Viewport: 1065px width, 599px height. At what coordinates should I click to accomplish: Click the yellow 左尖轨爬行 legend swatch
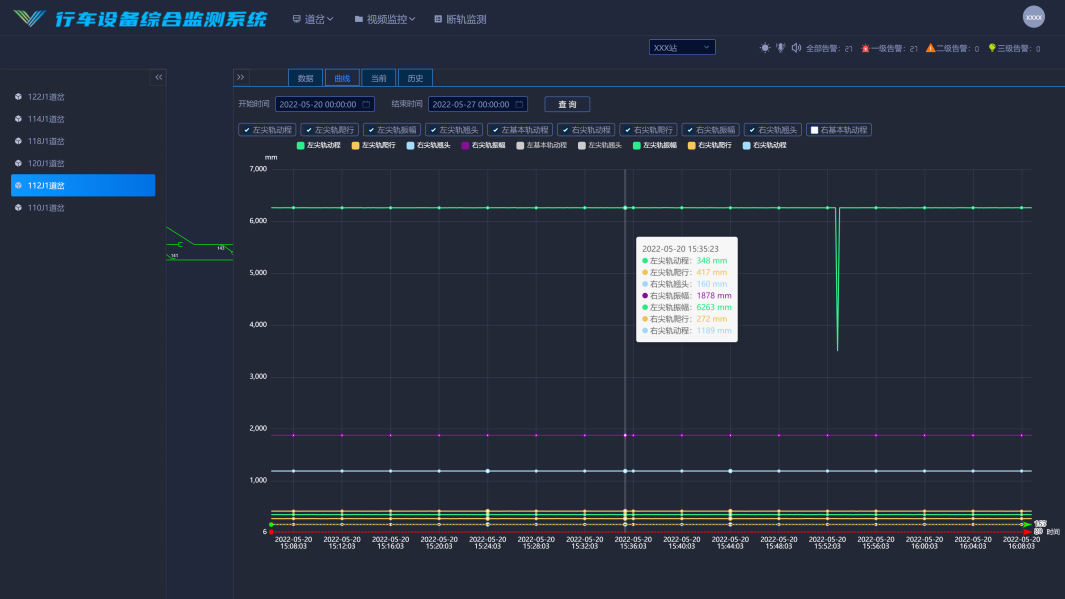355,145
